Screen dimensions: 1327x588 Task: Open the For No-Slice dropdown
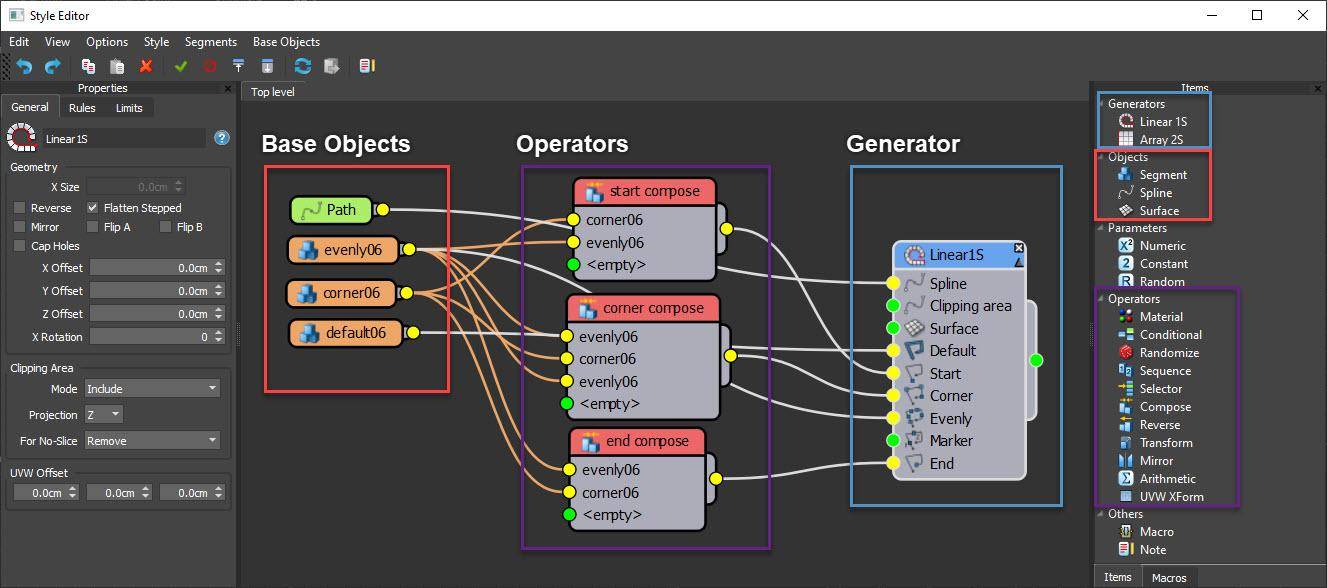[152, 440]
